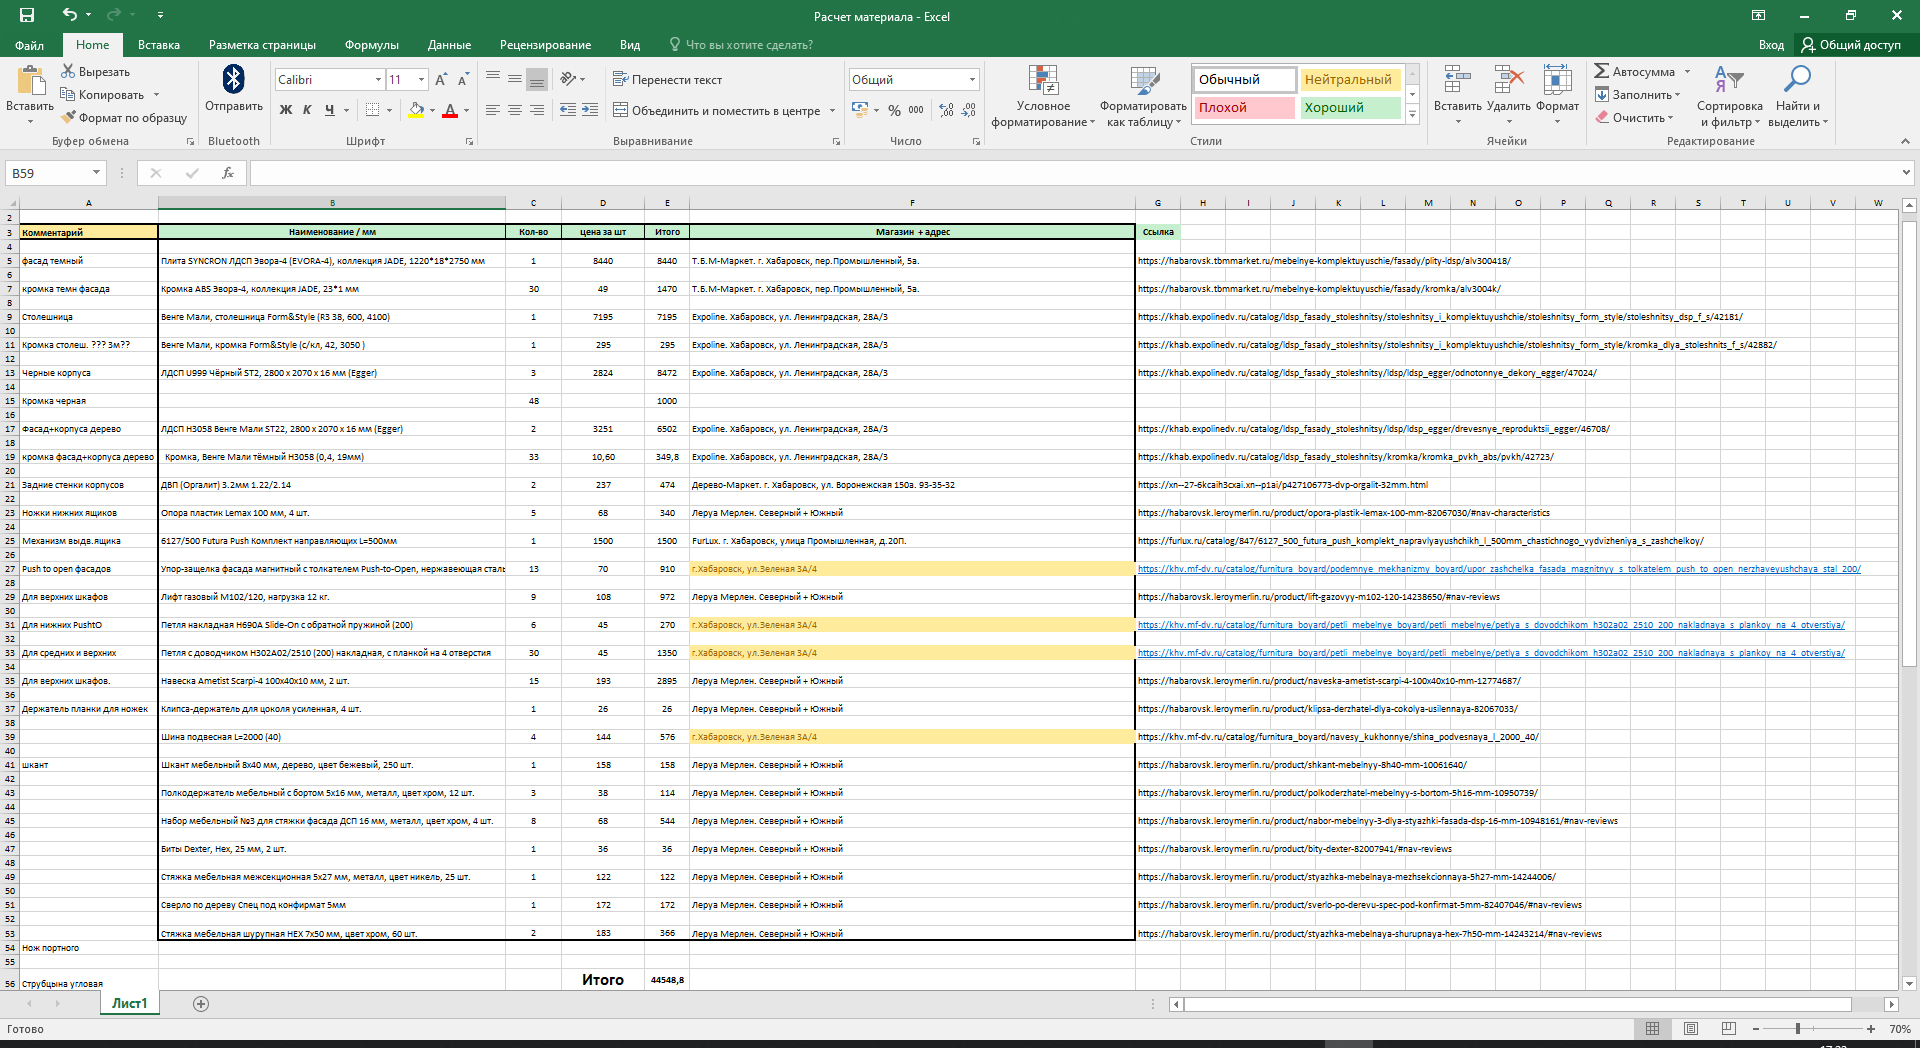Click the font color A icon
The height and width of the screenshot is (1048, 1920).
[x=450, y=110]
